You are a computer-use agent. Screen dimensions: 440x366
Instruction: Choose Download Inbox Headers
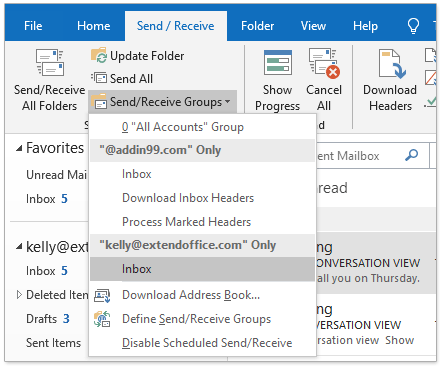(x=203, y=198)
